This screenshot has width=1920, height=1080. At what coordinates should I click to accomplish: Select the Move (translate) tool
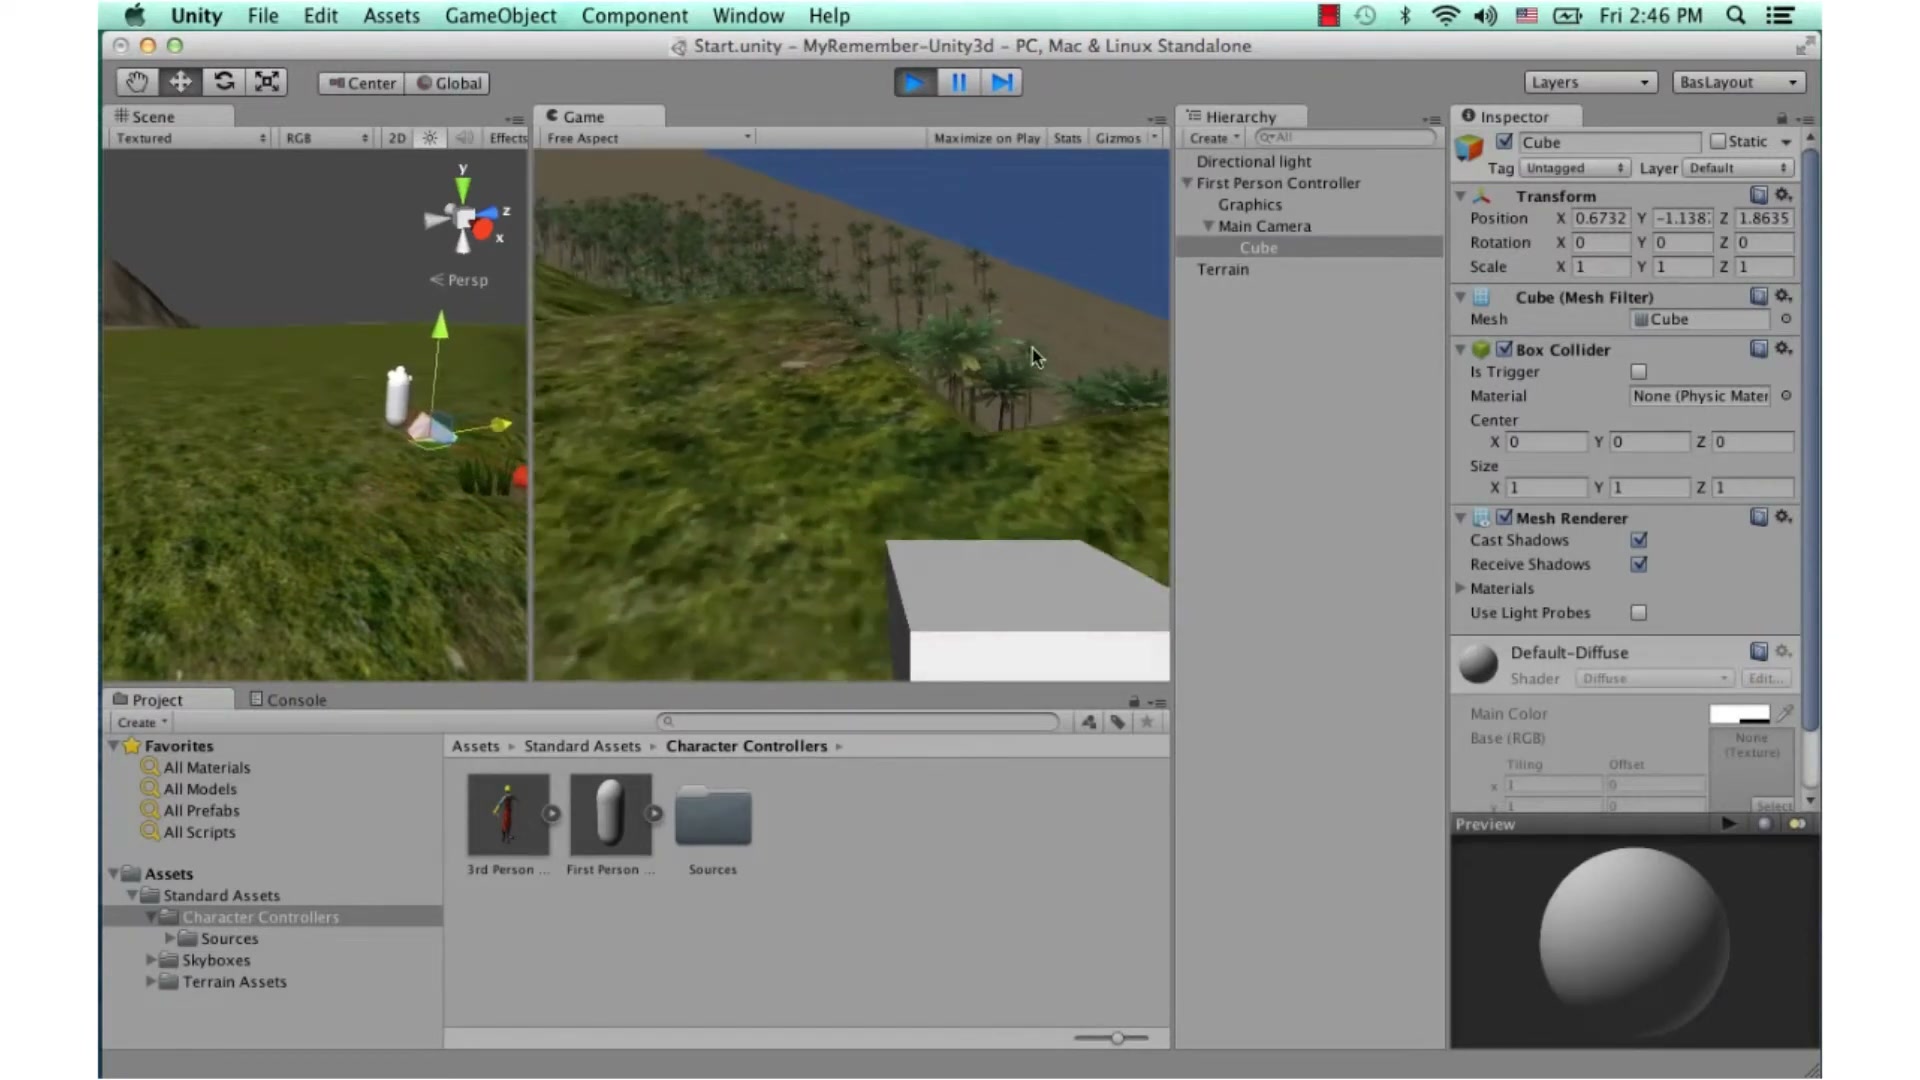point(180,82)
